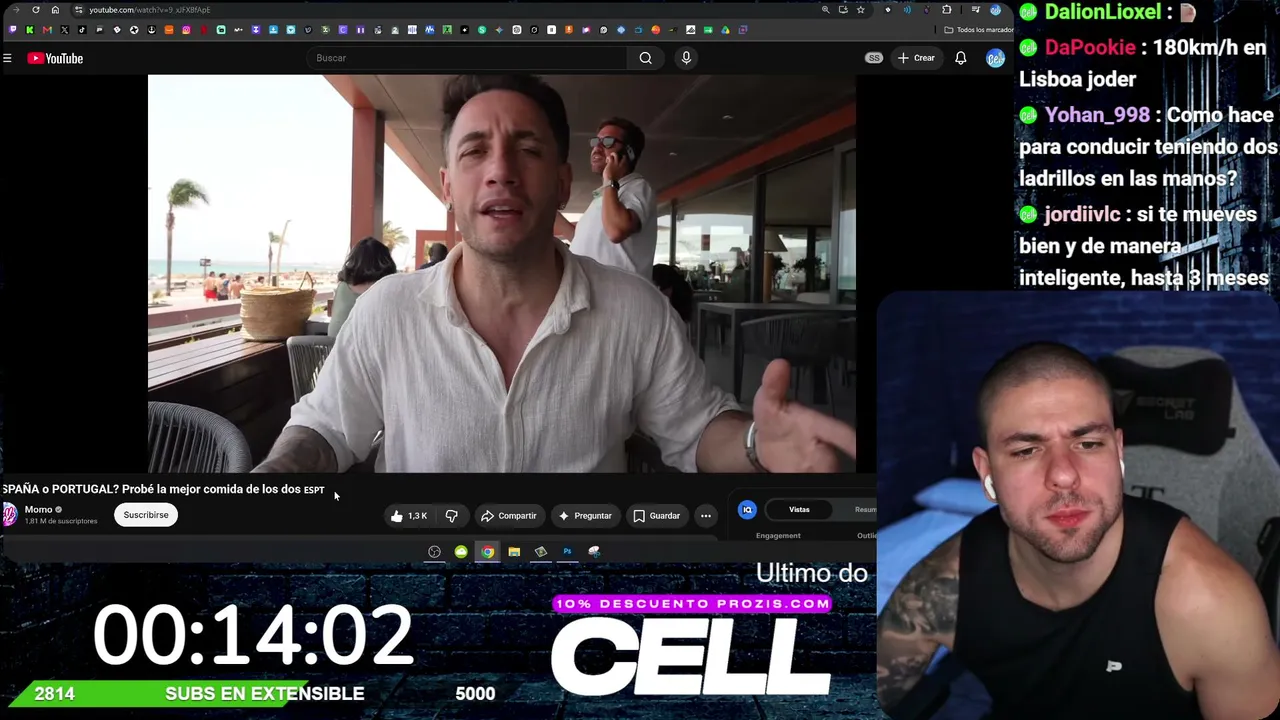Viewport: 1280px width, 720px height.
Task: Open Photoshop from the taskbar
Action: [x=567, y=552]
